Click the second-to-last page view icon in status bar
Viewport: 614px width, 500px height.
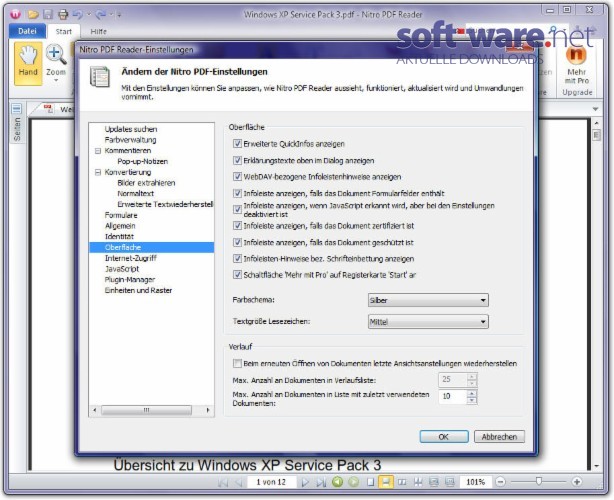[x=434, y=482]
